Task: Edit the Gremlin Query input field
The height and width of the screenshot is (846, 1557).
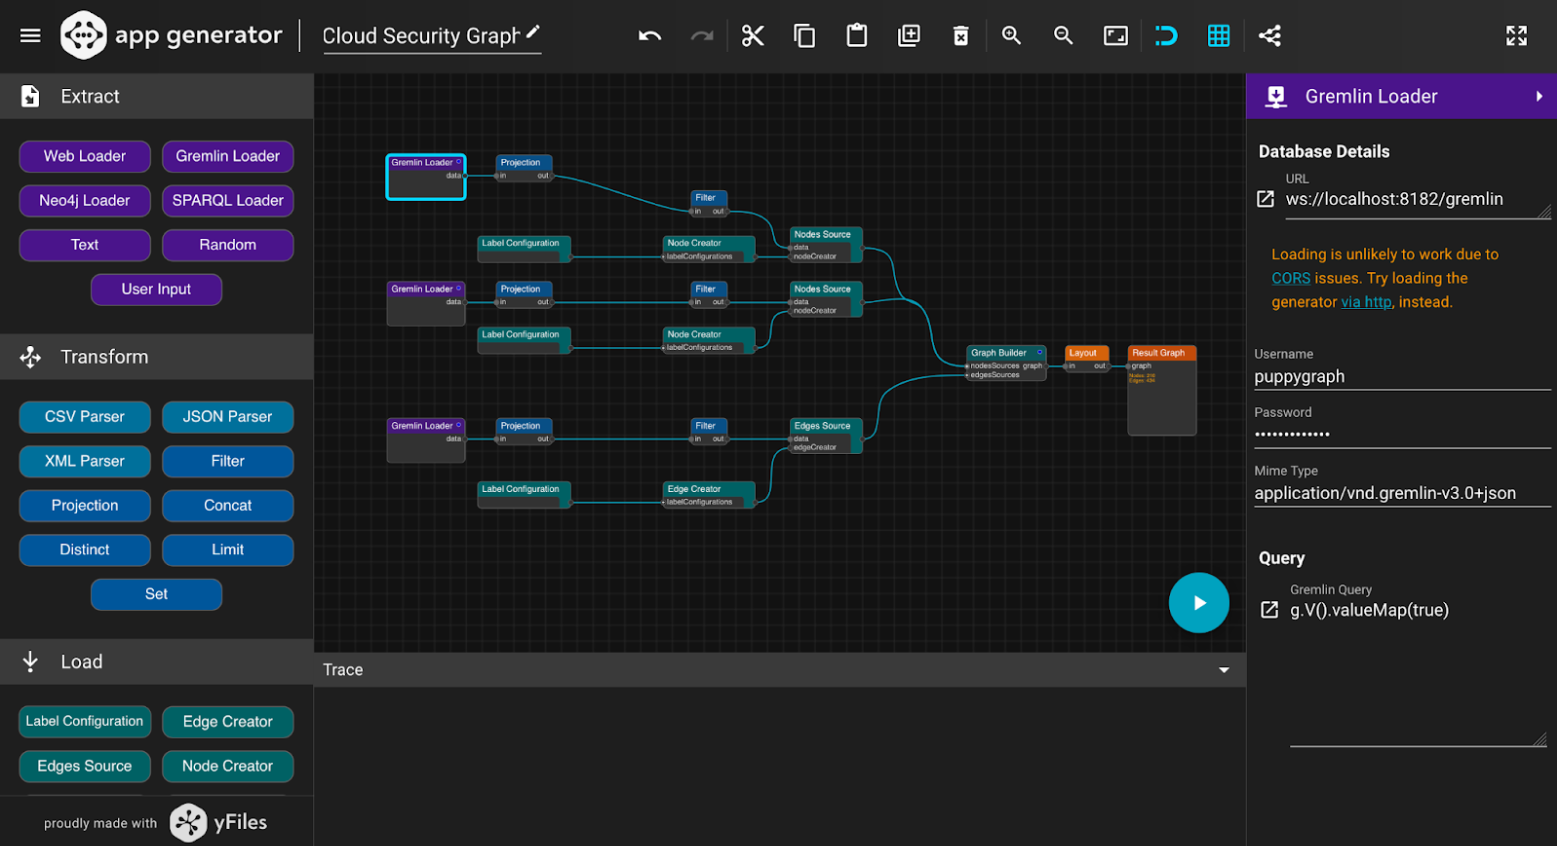Action: pos(1370,610)
